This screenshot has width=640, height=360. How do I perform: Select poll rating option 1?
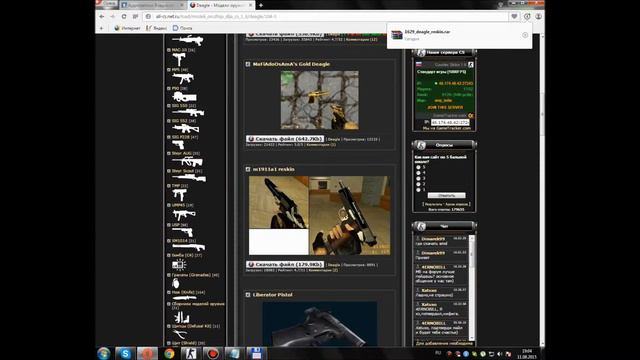pos(418,190)
